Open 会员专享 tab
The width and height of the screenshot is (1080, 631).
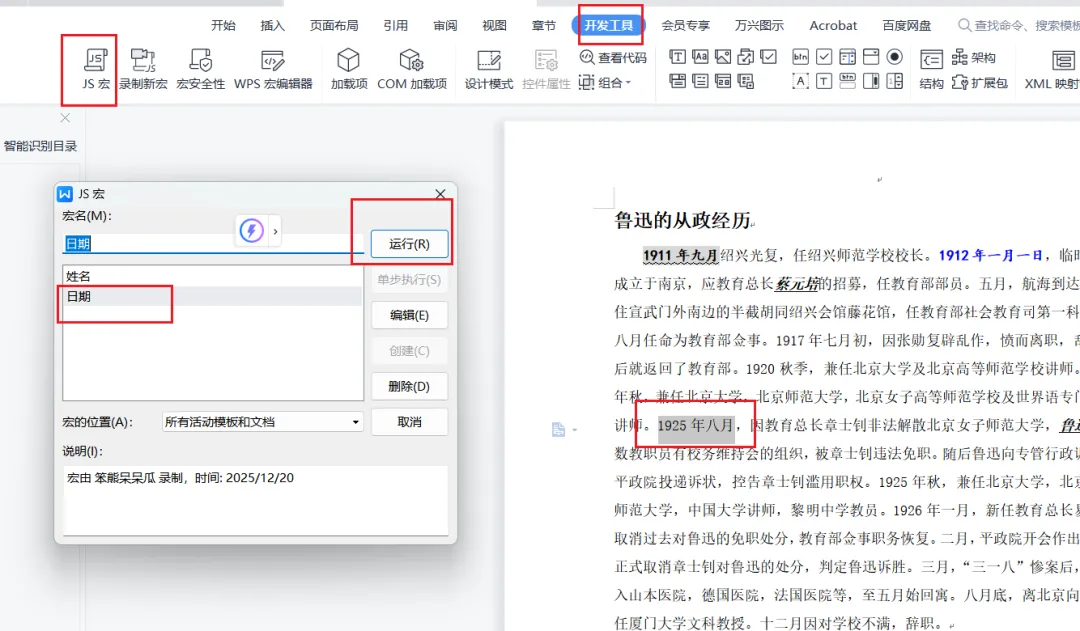[x=685, y=25]
